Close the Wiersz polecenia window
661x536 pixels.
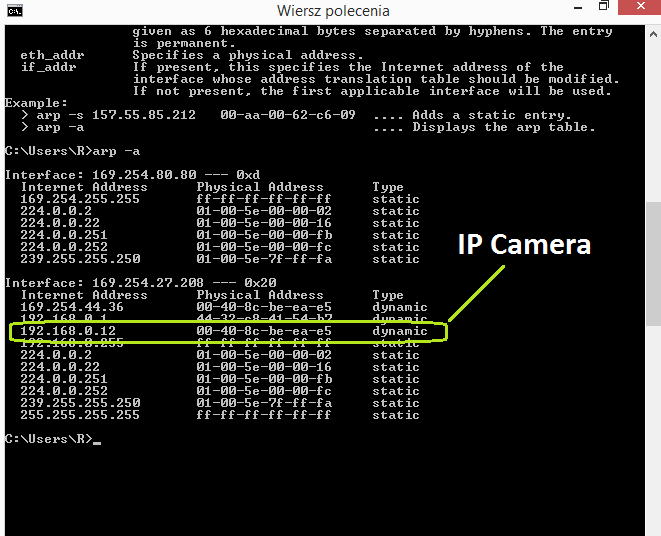point(640,7)
